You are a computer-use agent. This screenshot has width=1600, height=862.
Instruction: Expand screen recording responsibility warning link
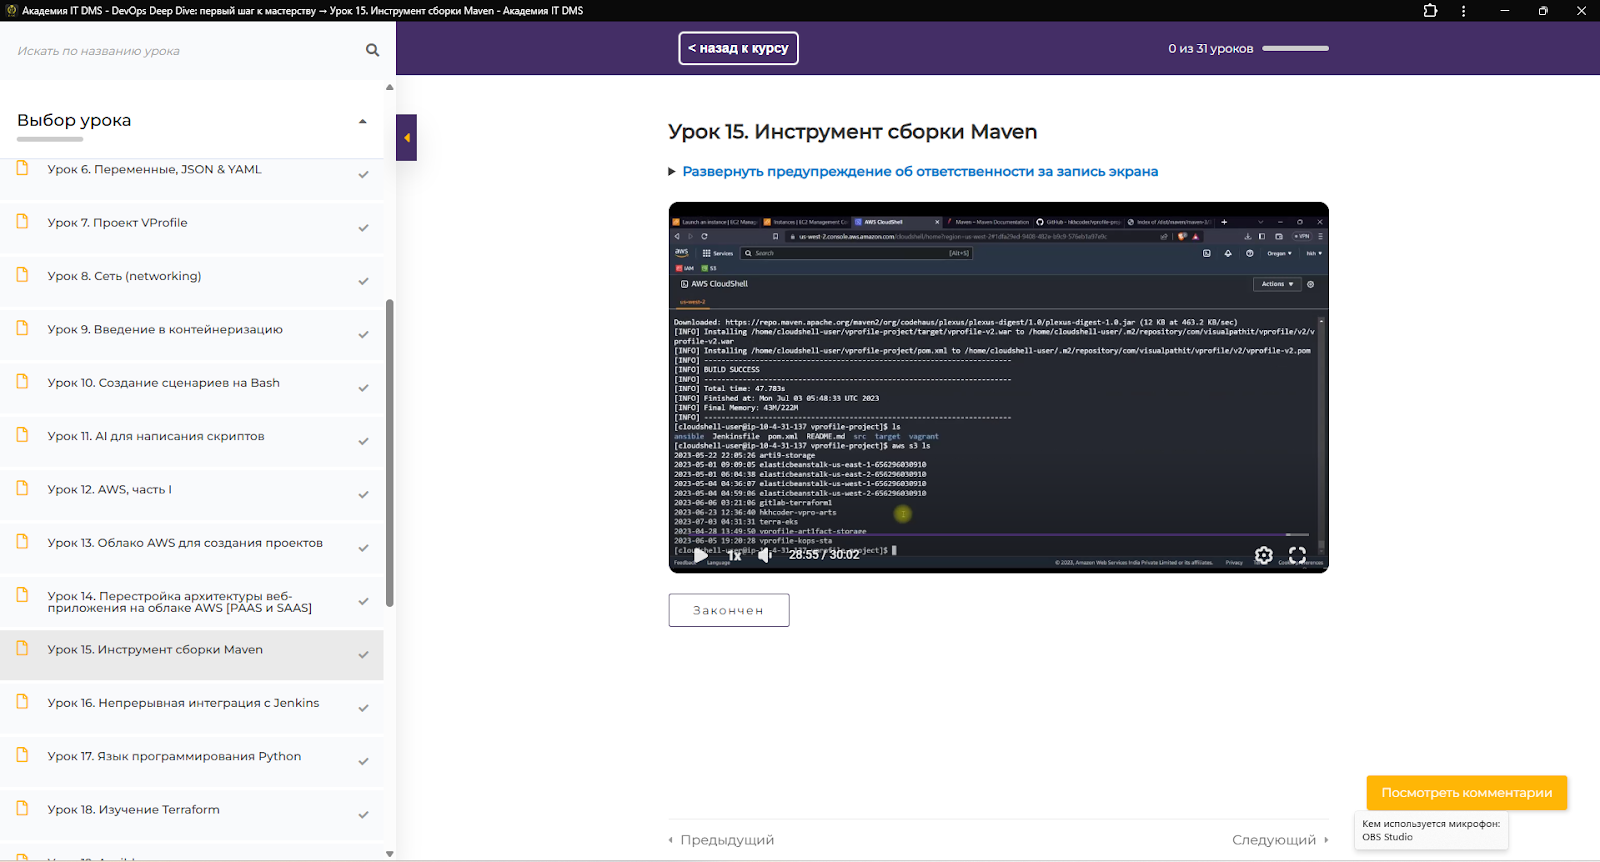pos(920,172)
